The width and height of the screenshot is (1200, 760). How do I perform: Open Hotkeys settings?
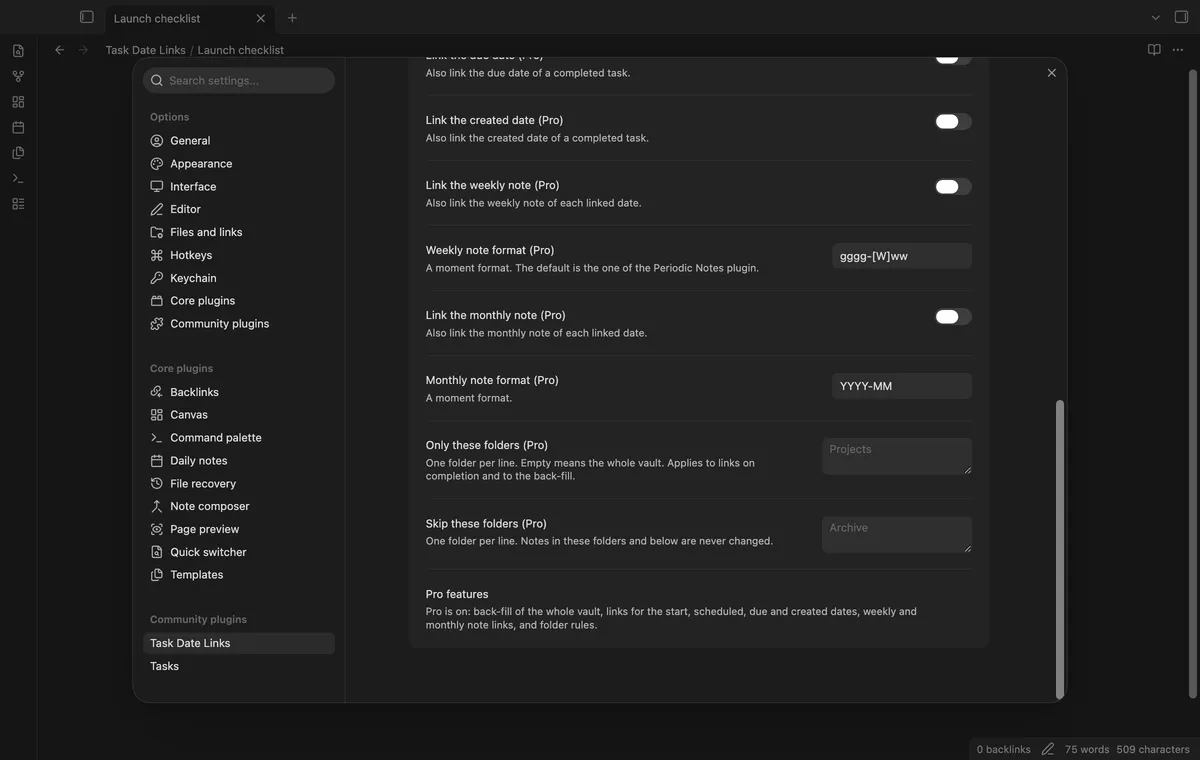click(239, 255)
